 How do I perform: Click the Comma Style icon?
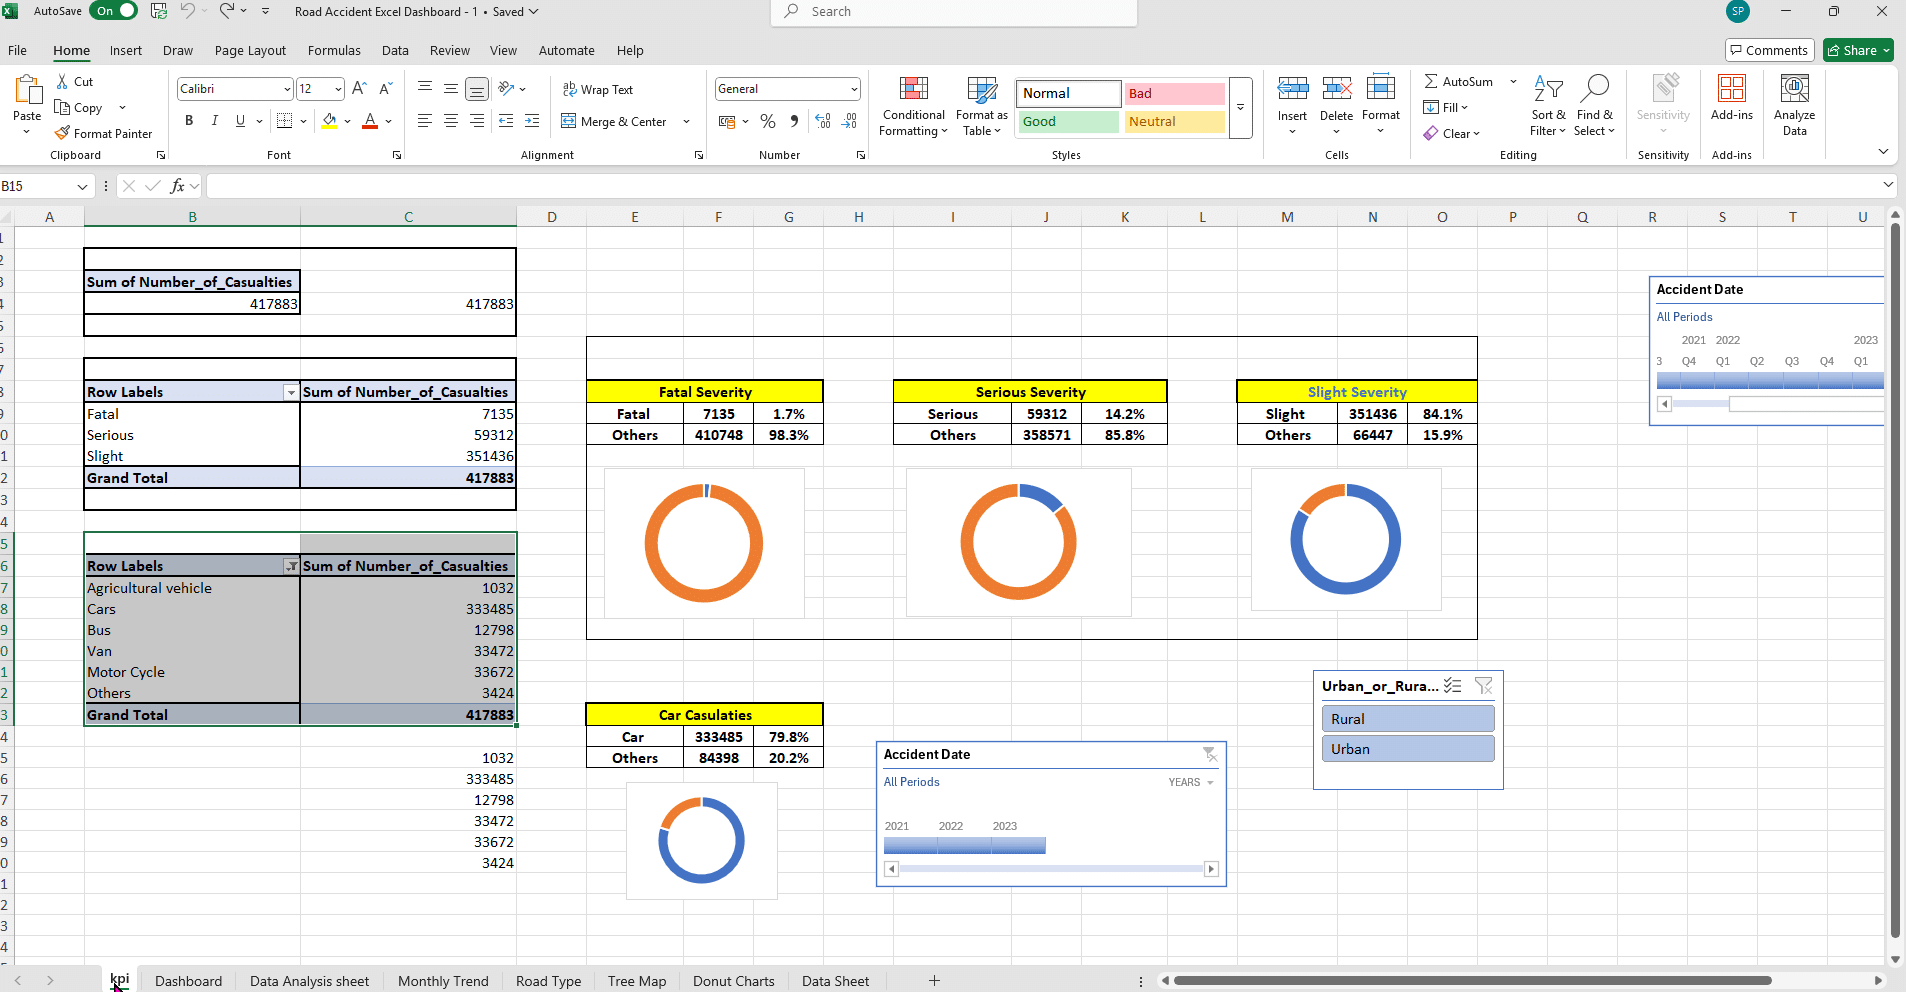tap(794, 121)
